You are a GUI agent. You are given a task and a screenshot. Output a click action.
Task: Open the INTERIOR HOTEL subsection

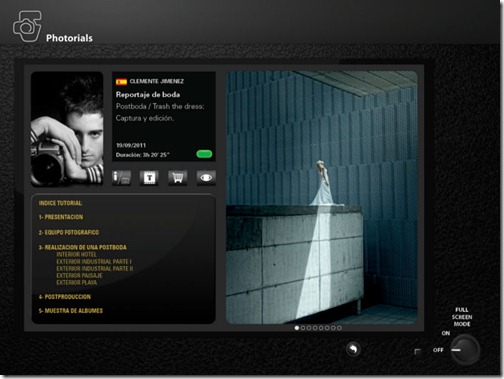click(x=76, y=254)
